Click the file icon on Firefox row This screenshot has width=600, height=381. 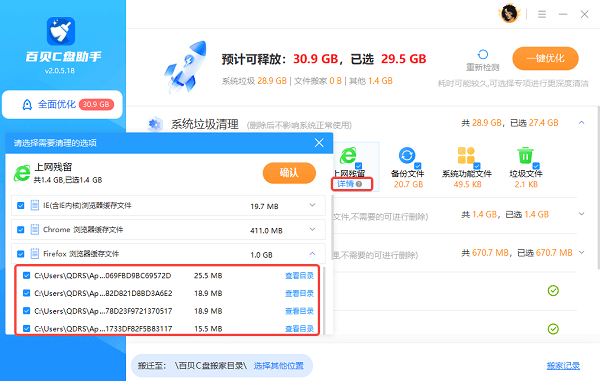point(34,254)
